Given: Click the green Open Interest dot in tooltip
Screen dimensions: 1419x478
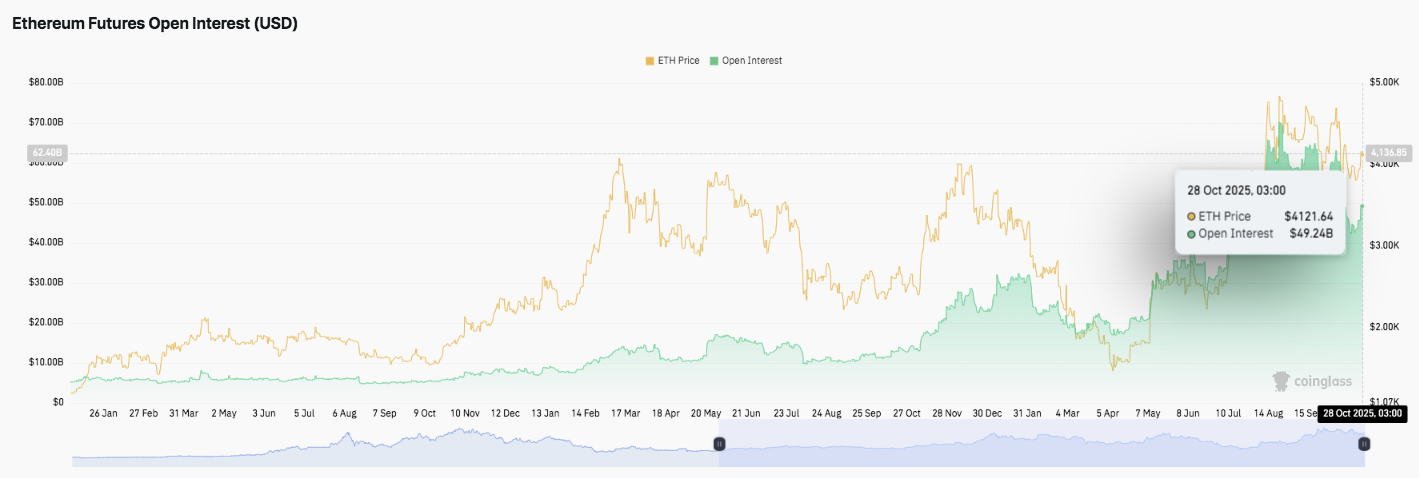Looking at the screenshot, I should point(1191,234).
